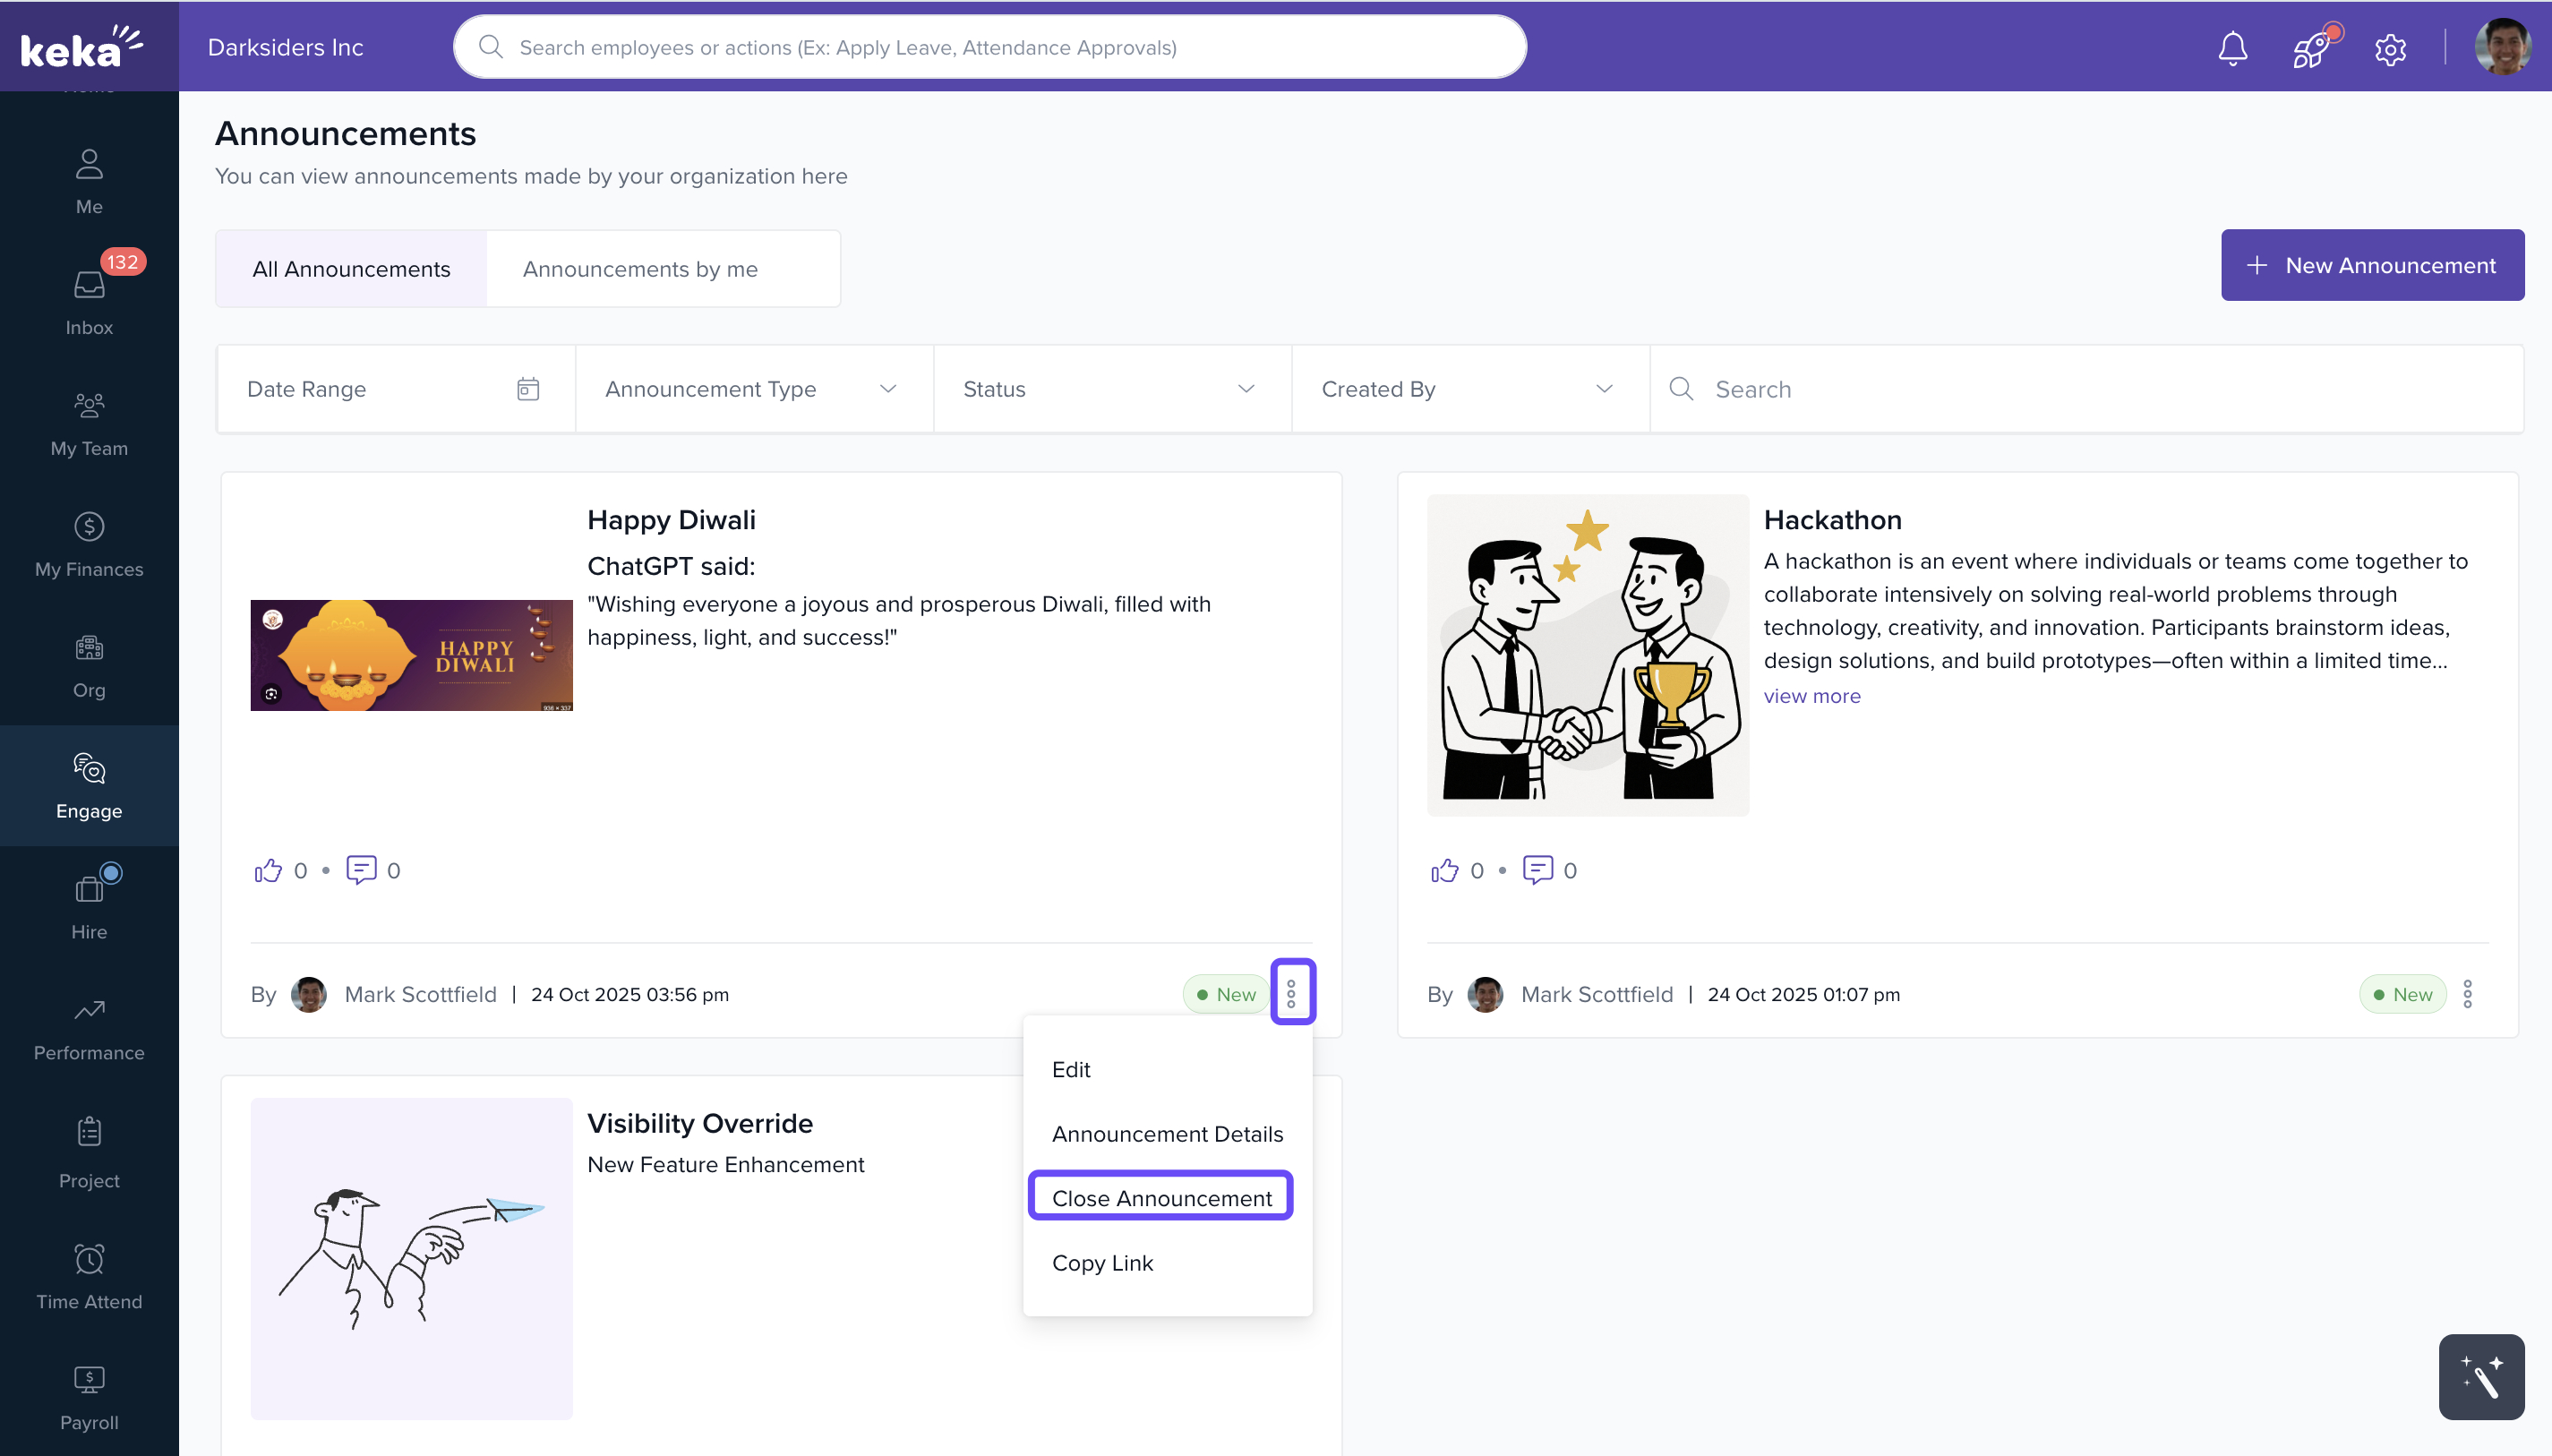
Task: Open the Created By dropdown
Action: (1468, 389)
